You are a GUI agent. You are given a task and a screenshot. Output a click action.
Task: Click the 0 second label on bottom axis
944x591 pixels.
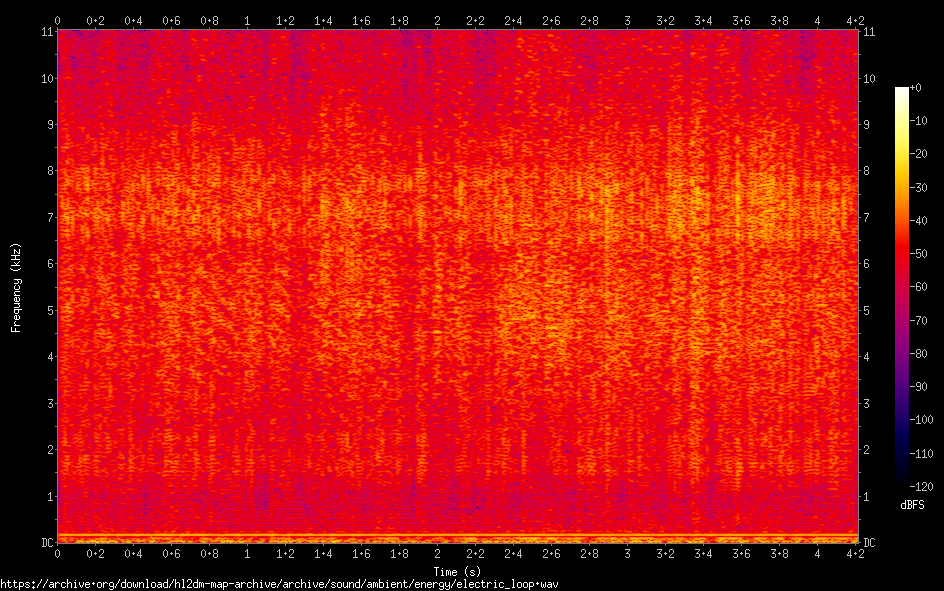coord(57,553)
